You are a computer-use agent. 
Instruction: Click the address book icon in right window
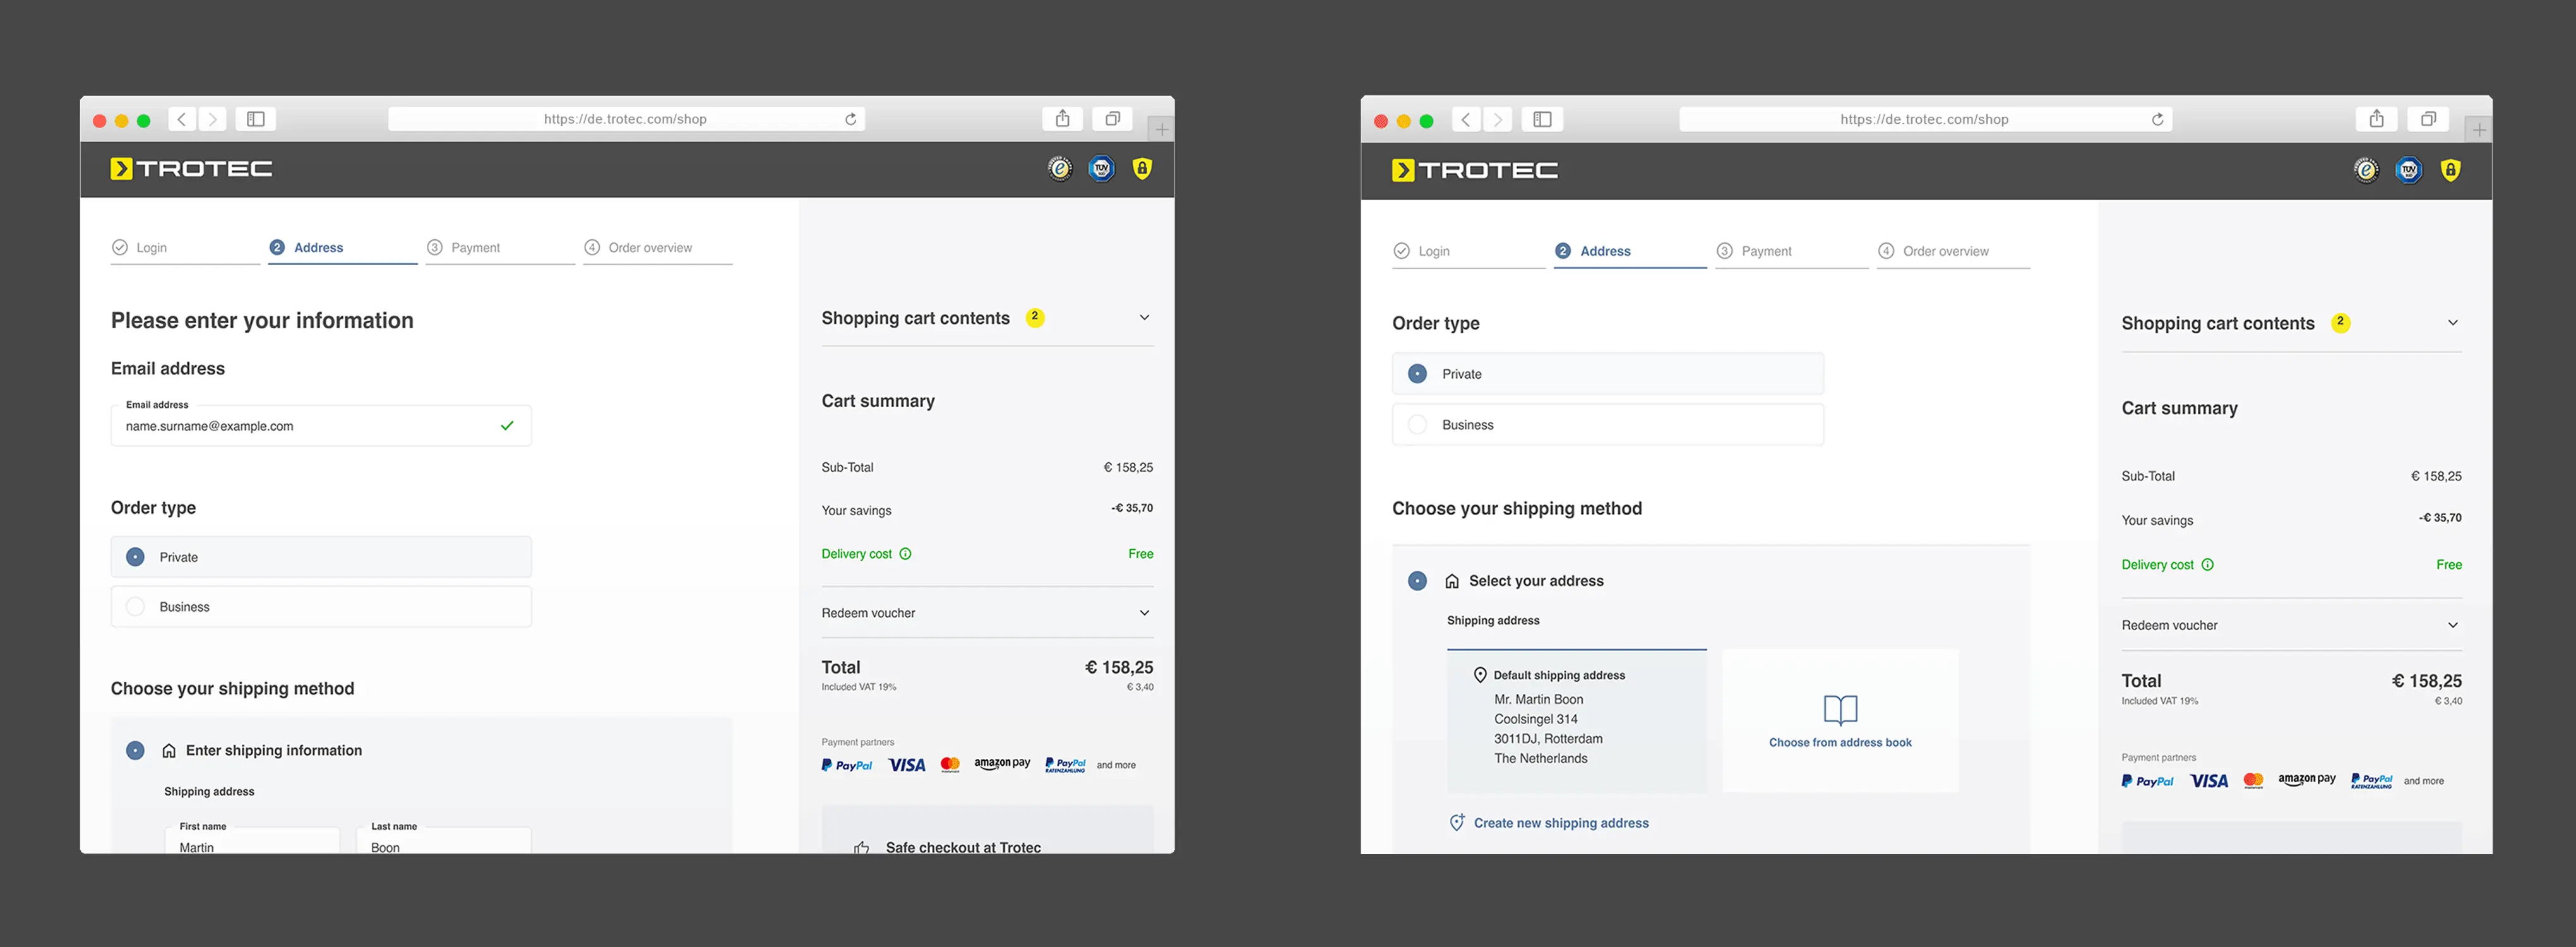coord(1840,710)
